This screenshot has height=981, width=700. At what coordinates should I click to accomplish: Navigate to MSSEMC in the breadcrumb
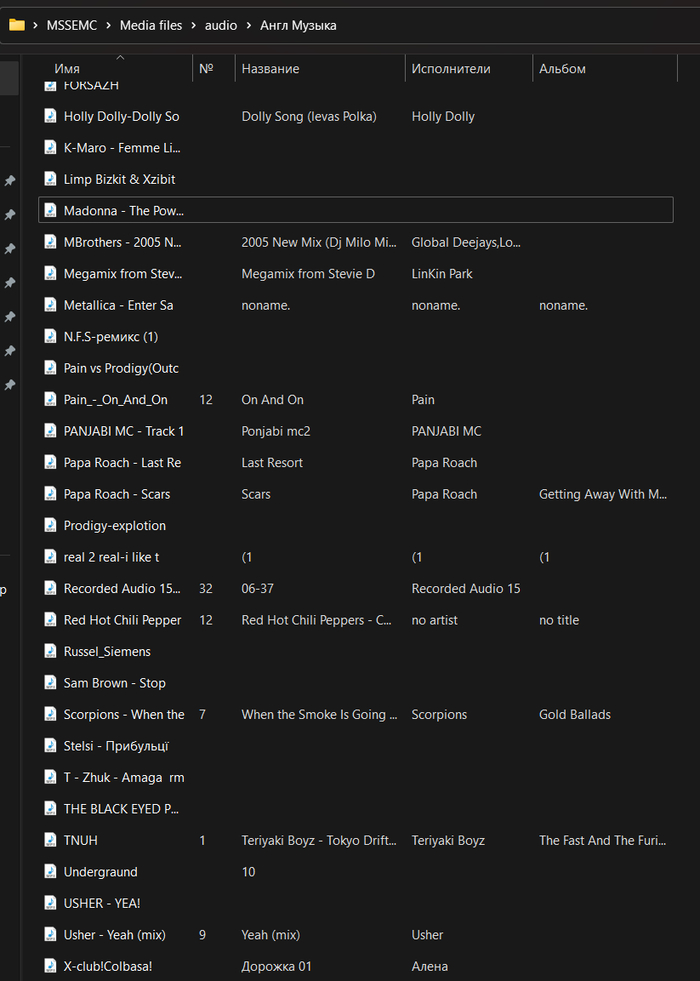pyautogui.click(x=72, y=26)
